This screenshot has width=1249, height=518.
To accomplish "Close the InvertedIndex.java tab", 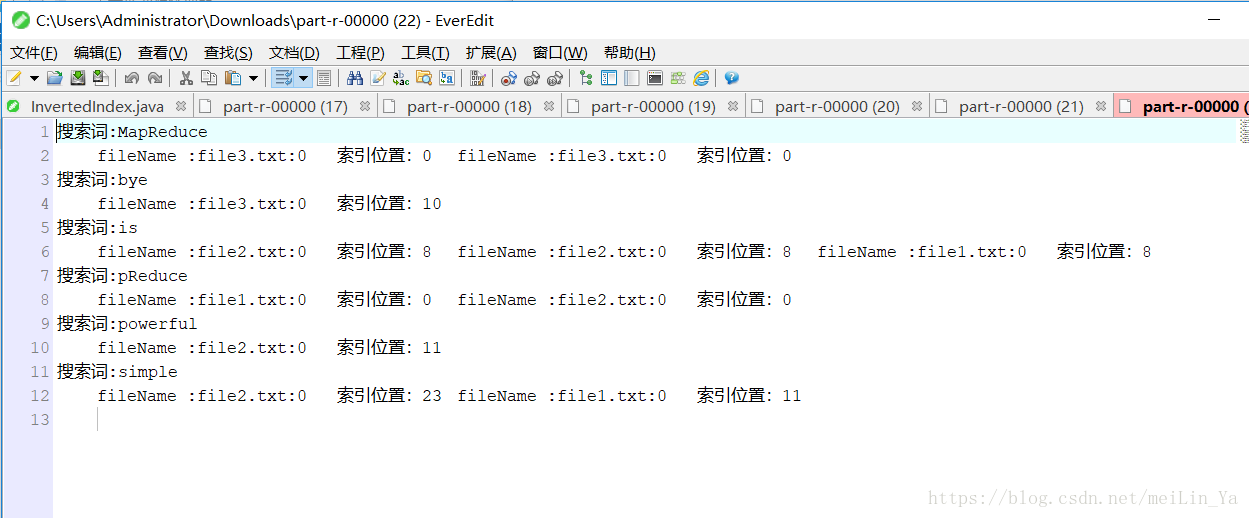I will pos(181,106).
